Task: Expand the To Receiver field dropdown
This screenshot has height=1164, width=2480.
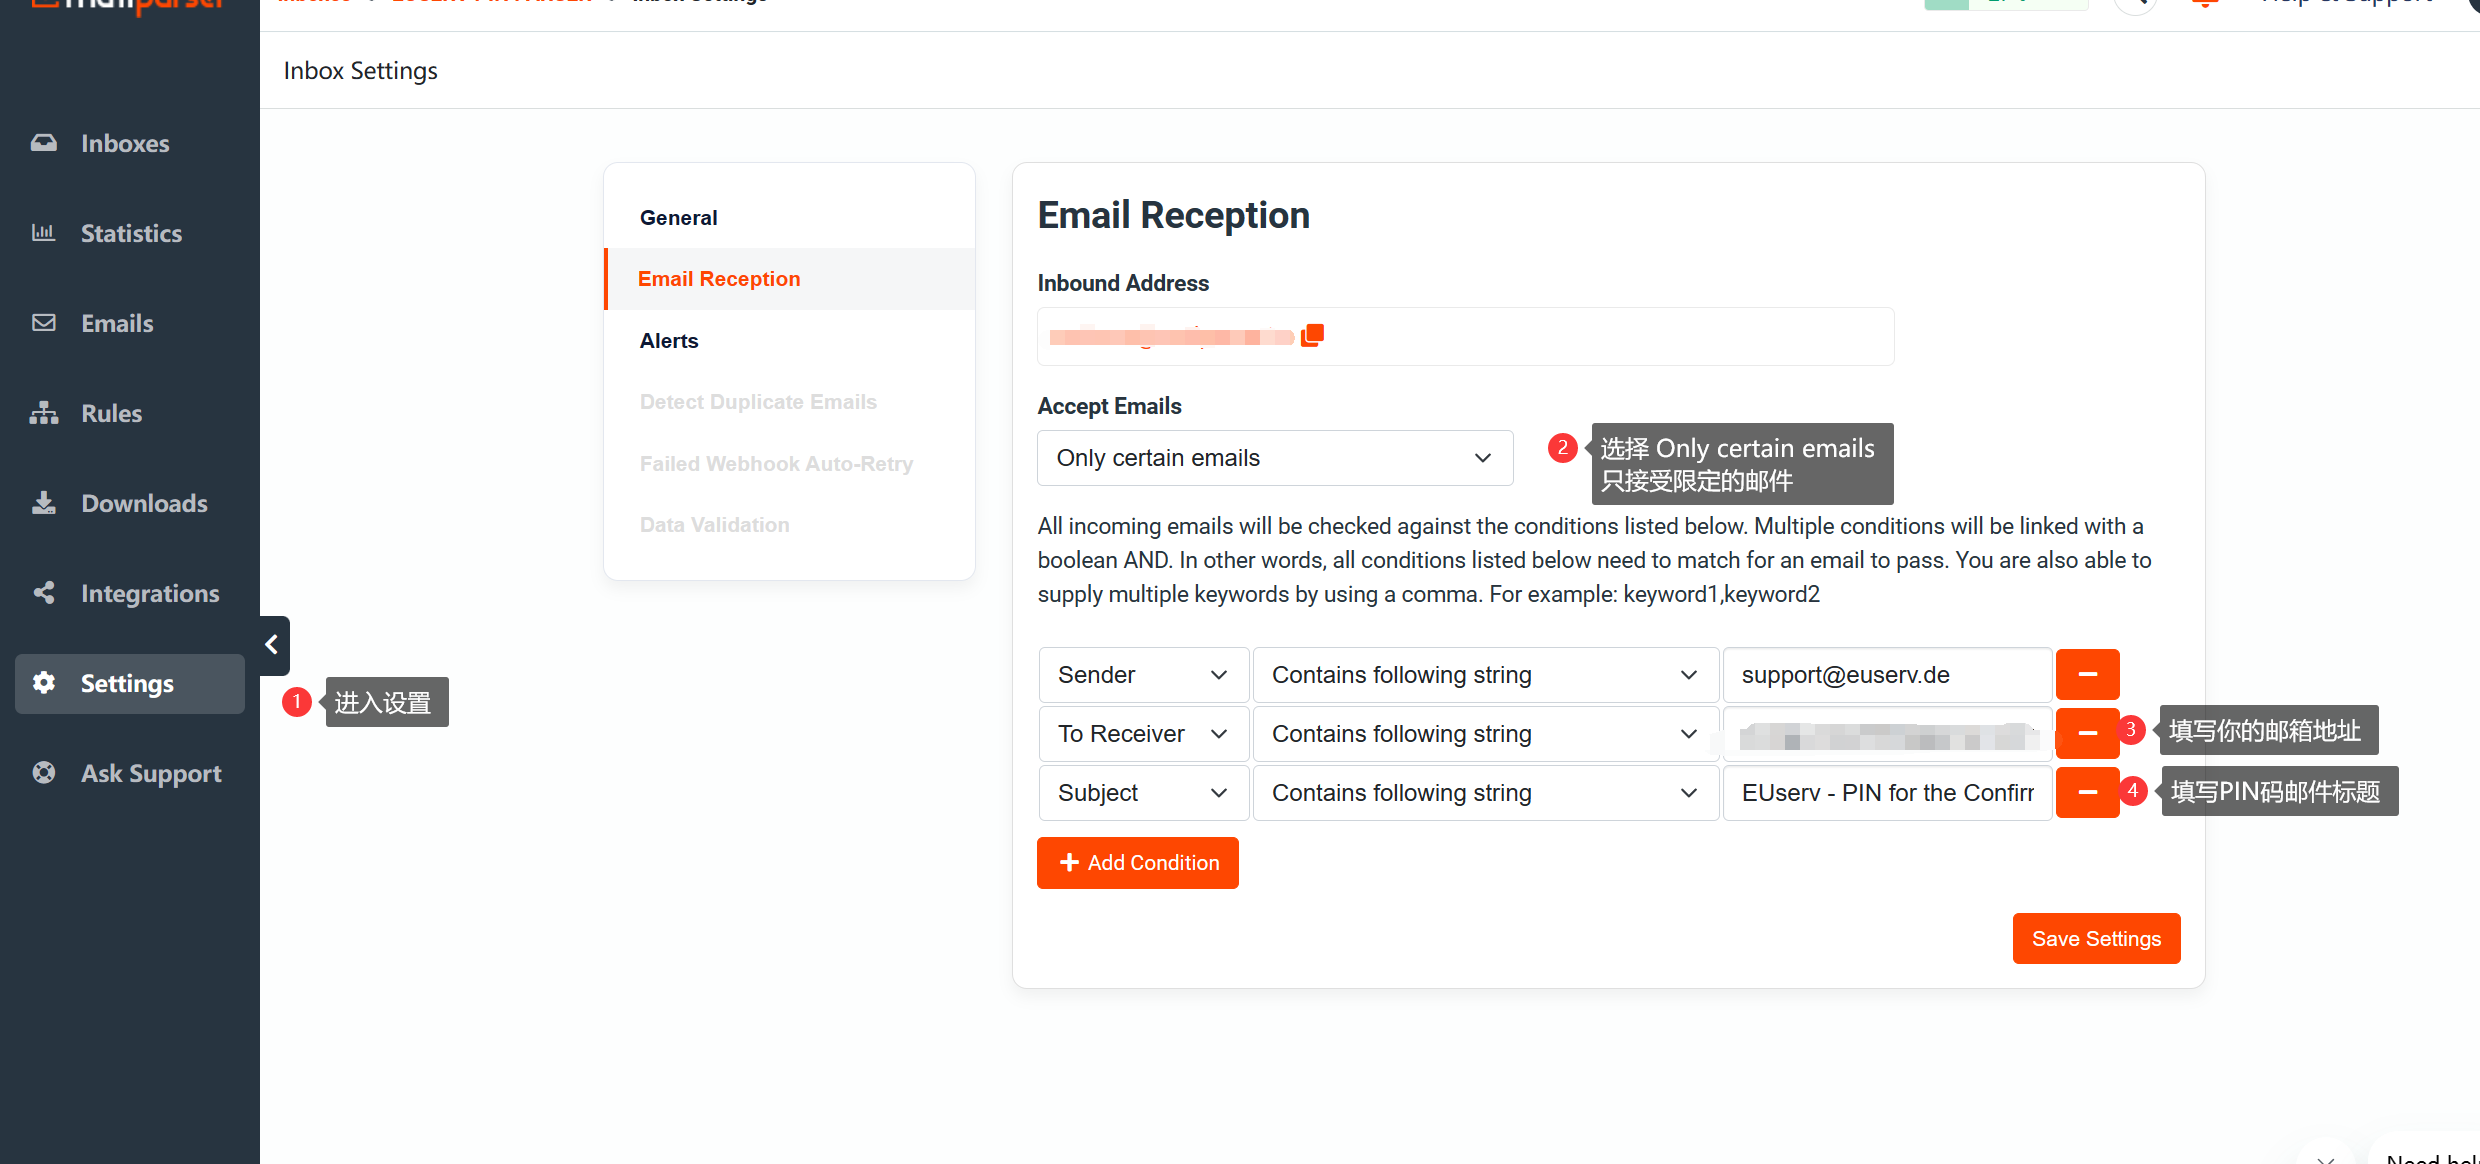Action: point(1143,734)
